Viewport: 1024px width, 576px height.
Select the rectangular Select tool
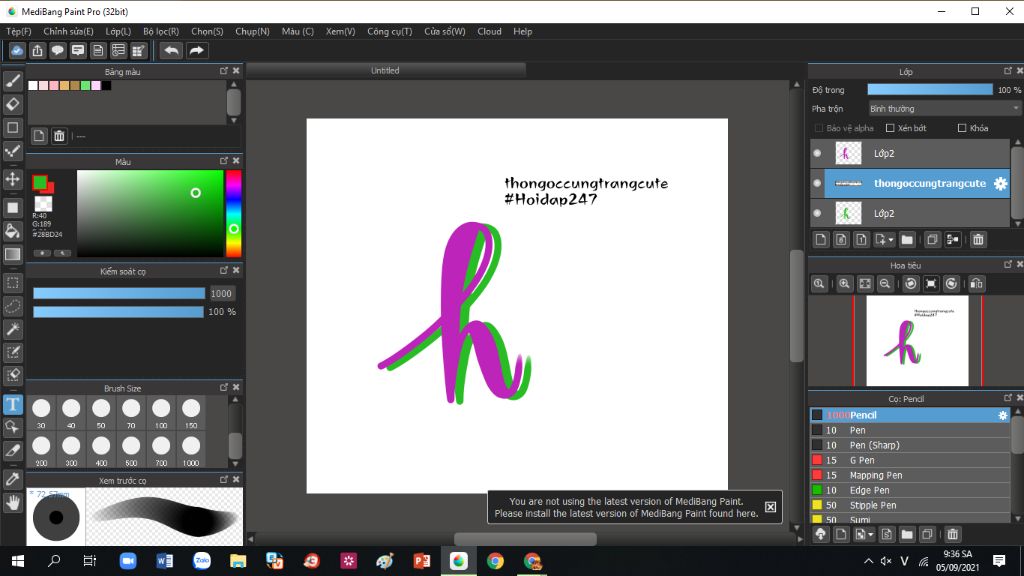pyautogui.click(x=12, y=283)
